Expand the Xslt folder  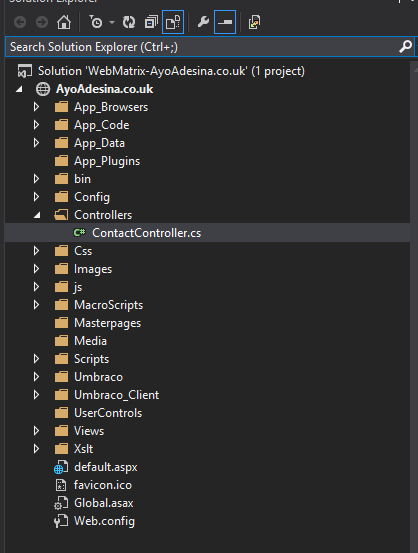(36, 449)
